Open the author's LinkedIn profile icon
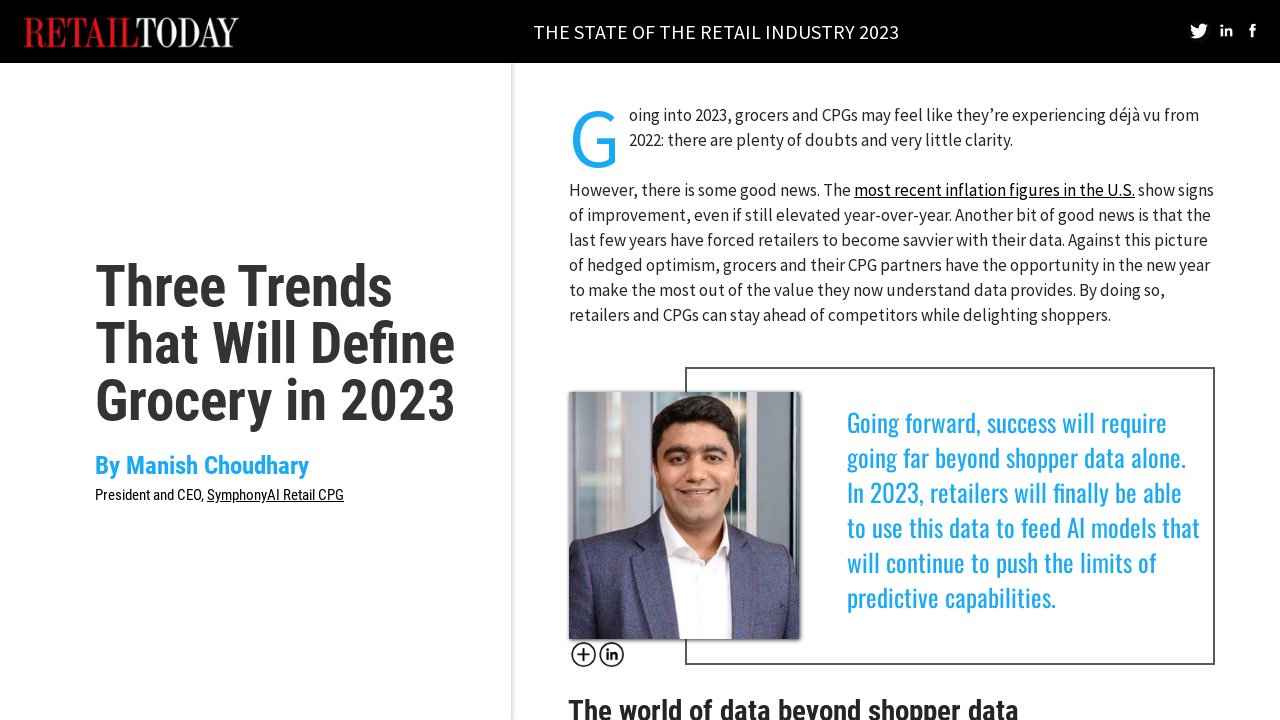Image resolution: width=1280 pixels, height=720 pixels. pyautogui.click(x=611, y=655)
